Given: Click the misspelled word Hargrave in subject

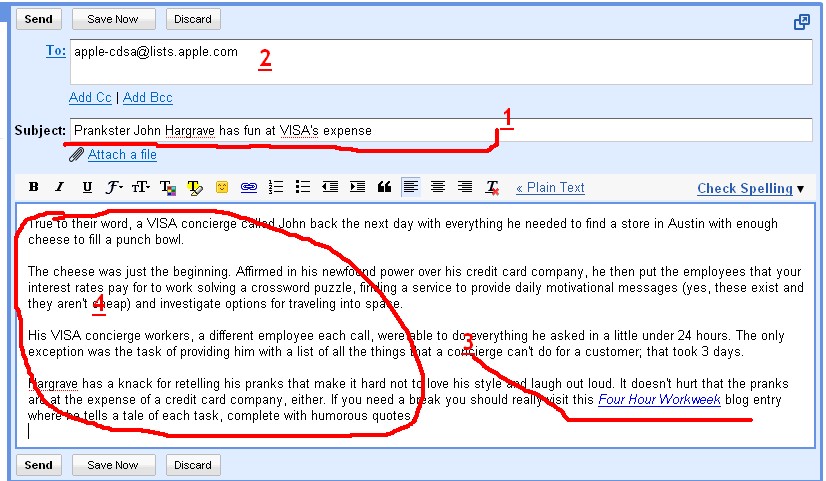Looking at the screenshot, I should point(190,131).
